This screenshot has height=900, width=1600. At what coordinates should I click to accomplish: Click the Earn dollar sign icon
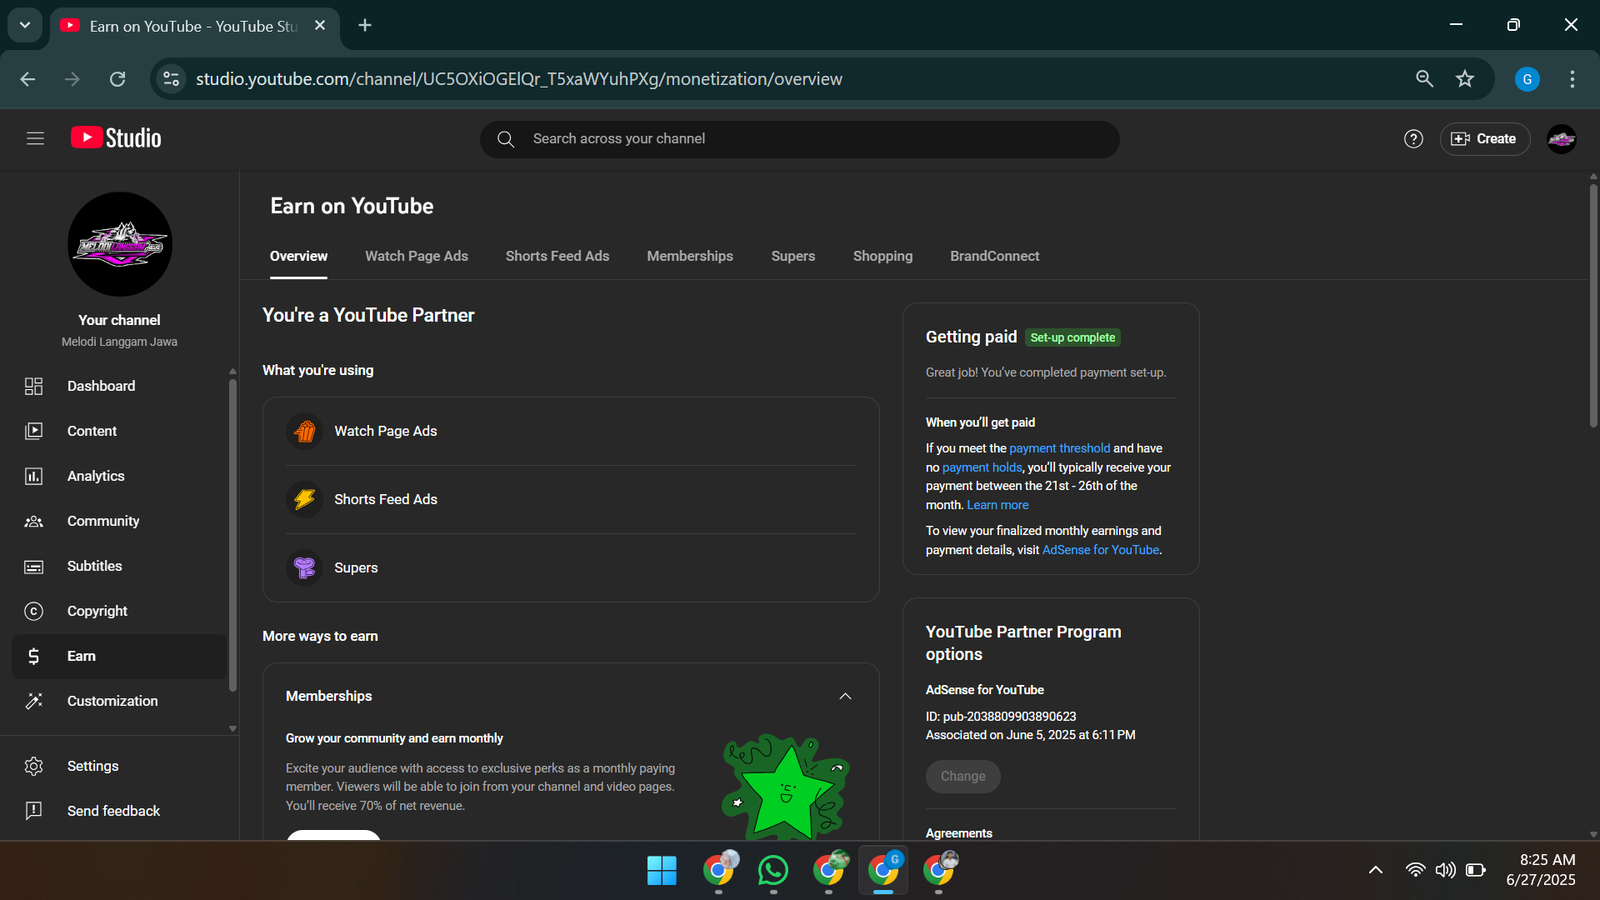pyautogui.click(x=34, y=656)
